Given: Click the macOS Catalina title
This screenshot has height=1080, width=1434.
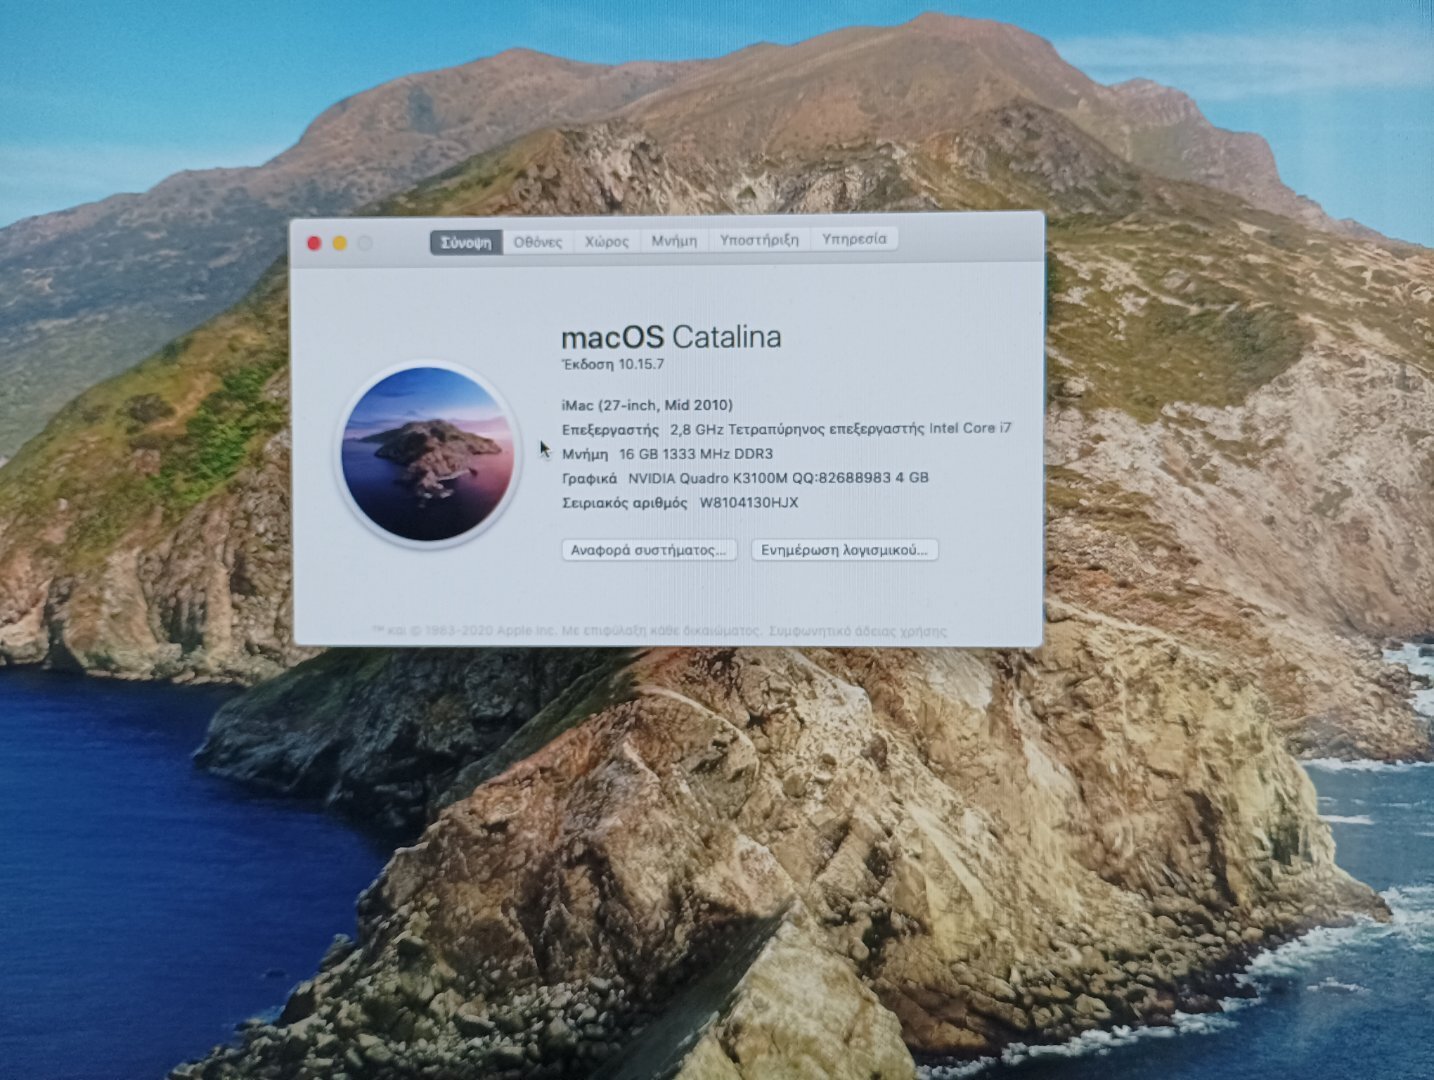Looking at the screenshot, I should point(671,337).
